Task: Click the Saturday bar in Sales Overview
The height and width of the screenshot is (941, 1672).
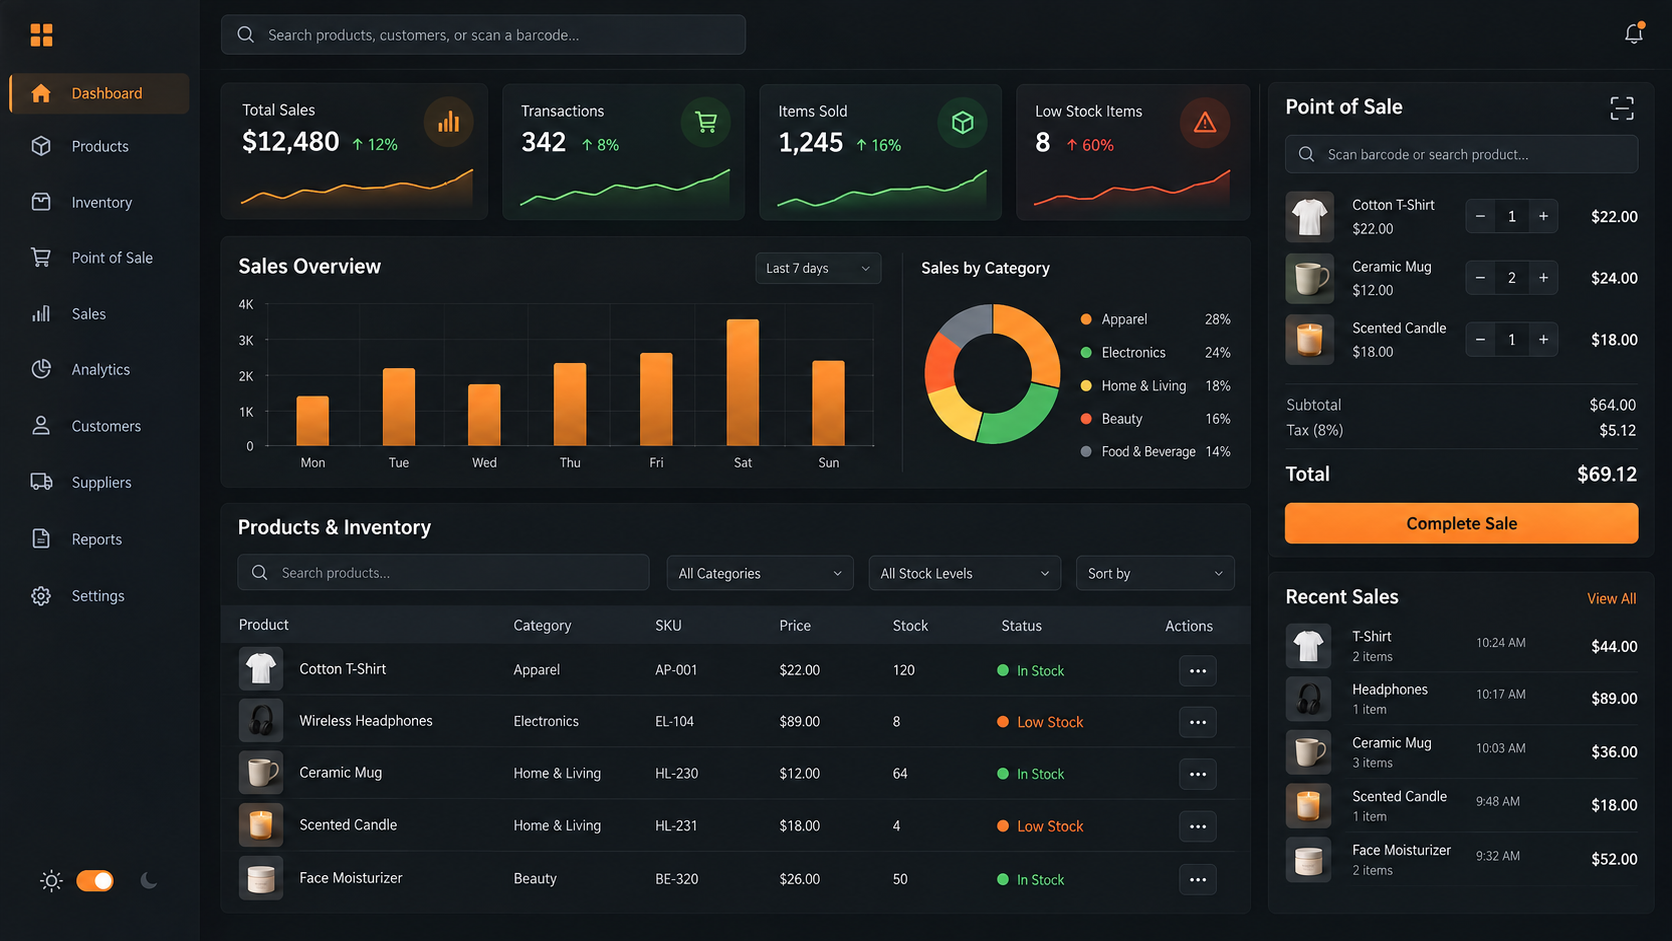Action: click(x=742, y=382)
